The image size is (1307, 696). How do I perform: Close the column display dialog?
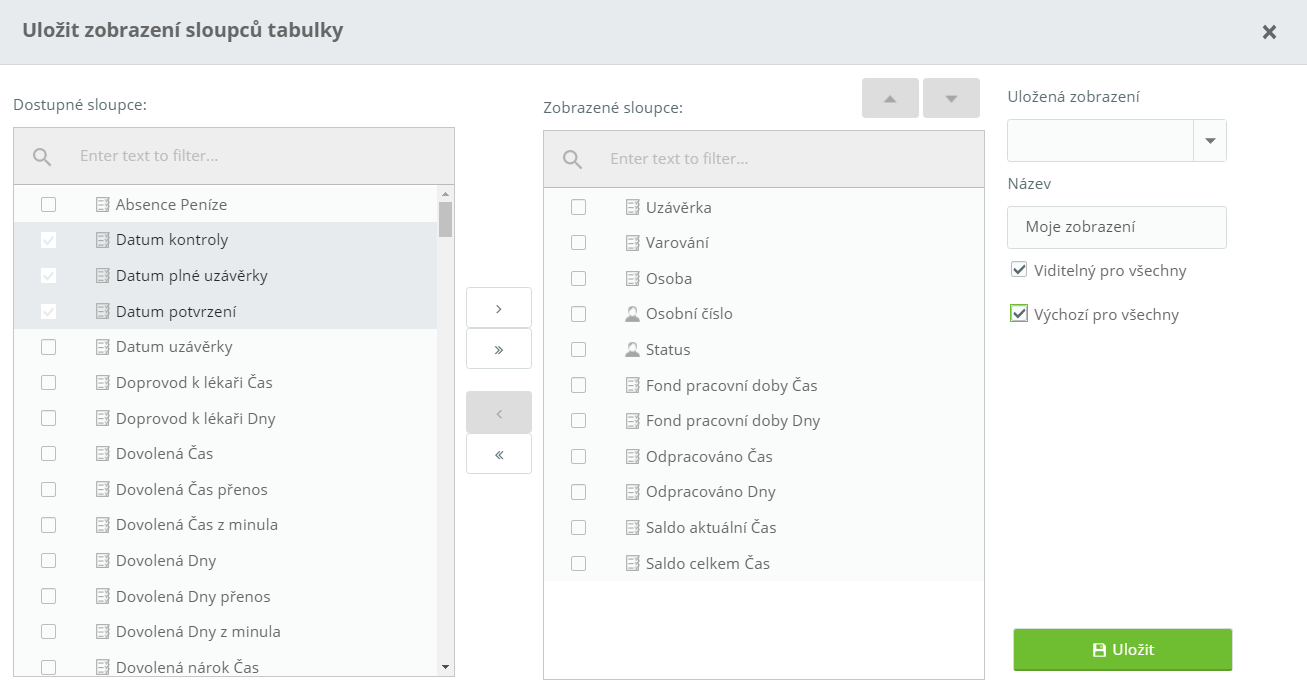coord(1269,32)
